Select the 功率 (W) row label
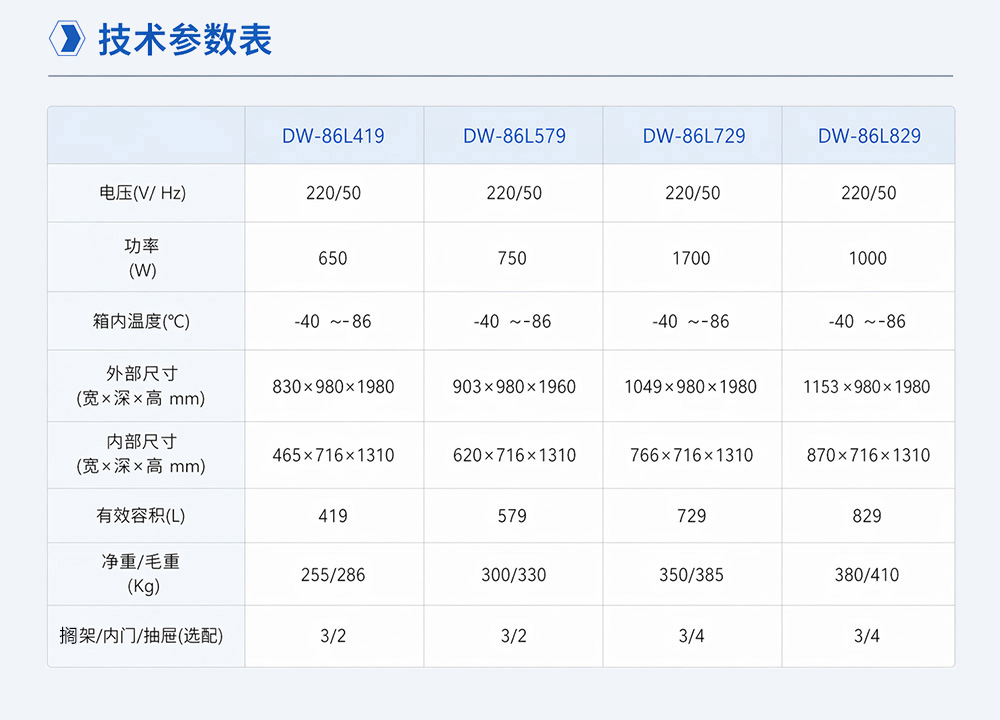Image resolution: width=1000 pixels, height=720 pixels. pos(142,258)
